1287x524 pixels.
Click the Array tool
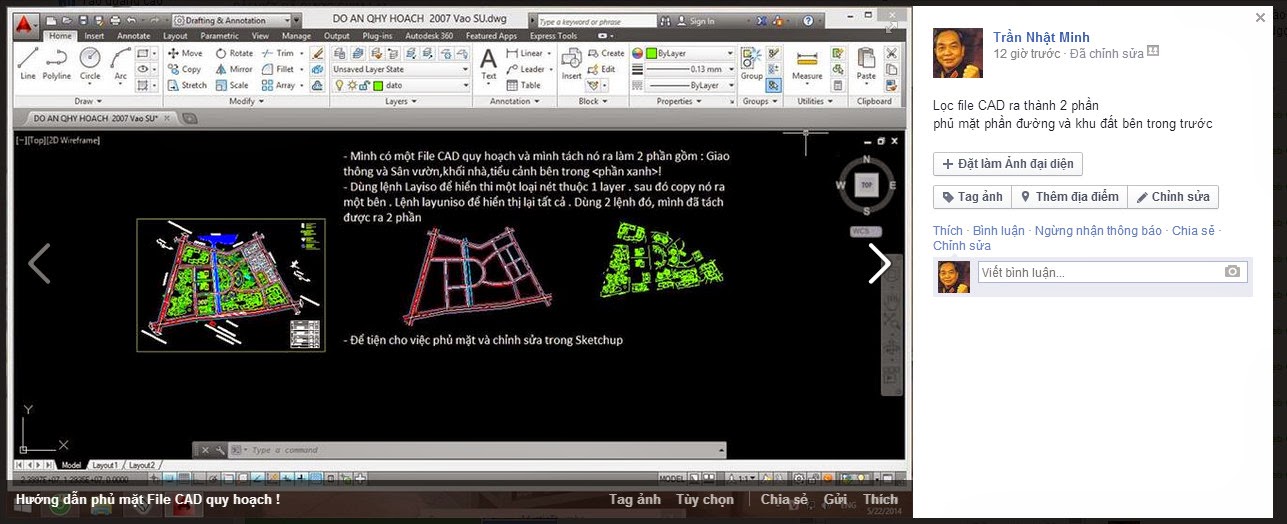[x=279, y=85]
